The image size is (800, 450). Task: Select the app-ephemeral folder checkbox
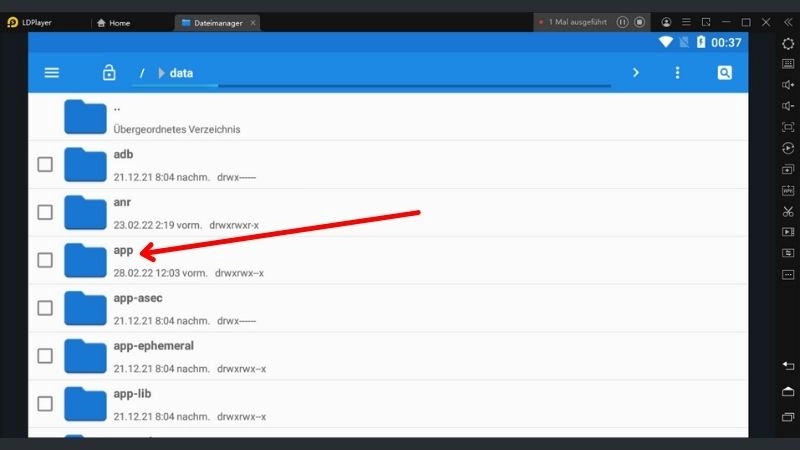coord(45,356)
